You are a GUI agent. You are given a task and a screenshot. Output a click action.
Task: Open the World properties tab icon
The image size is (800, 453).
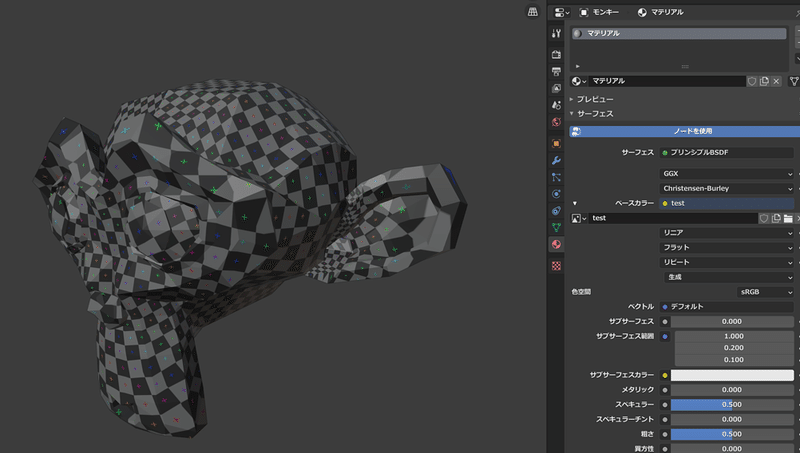point(556,122)
